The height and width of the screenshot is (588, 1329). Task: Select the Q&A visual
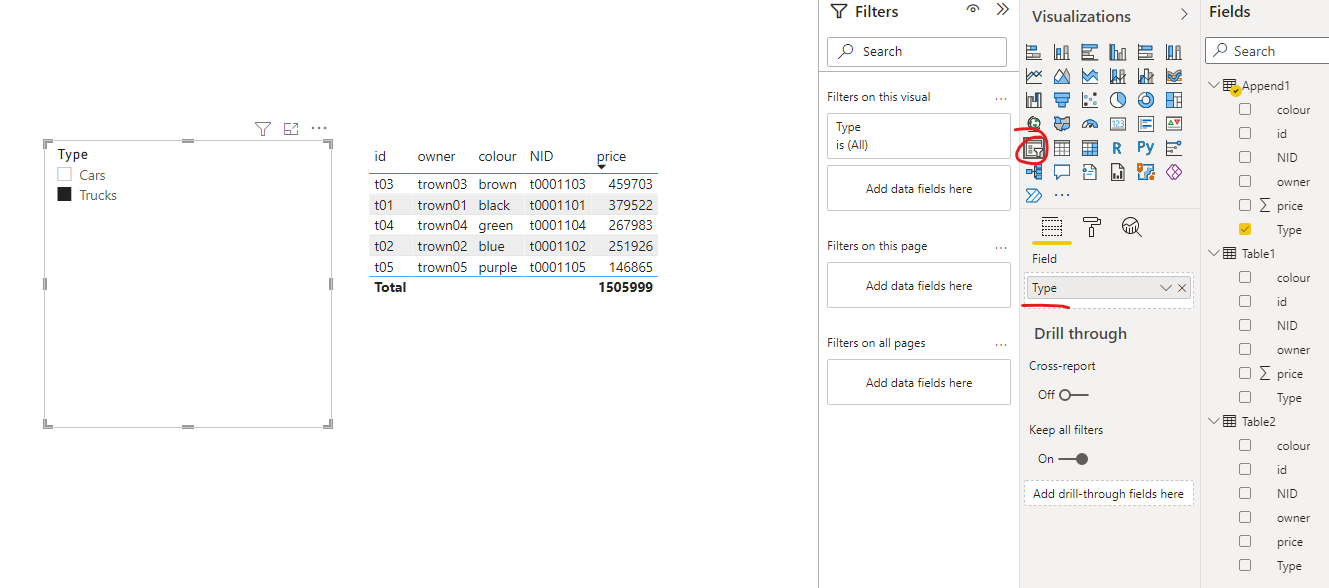[1061, 172]
